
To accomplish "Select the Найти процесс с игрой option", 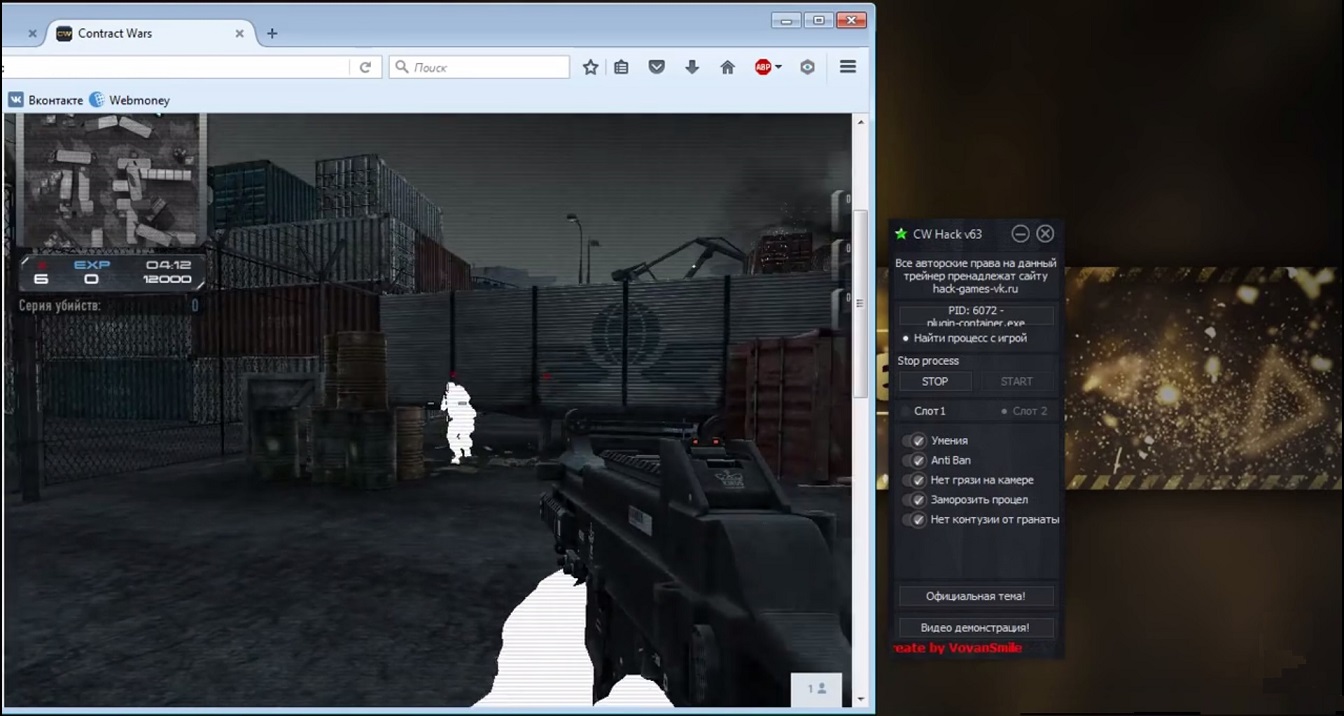I will tap(905, 338).
